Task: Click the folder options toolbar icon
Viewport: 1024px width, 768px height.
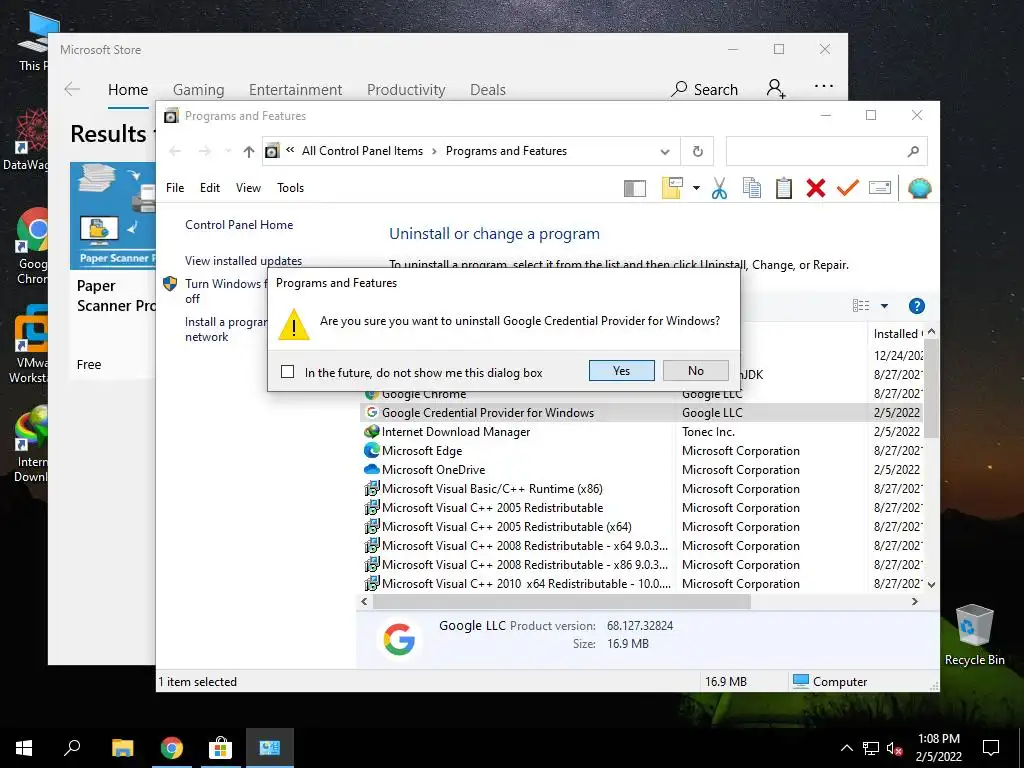Action: [x=672, y=188]
